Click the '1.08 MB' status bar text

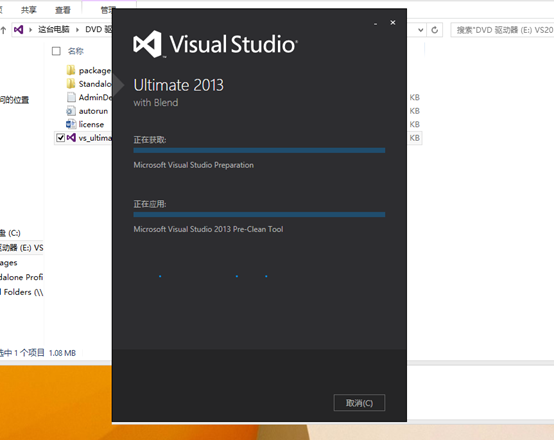62,353
